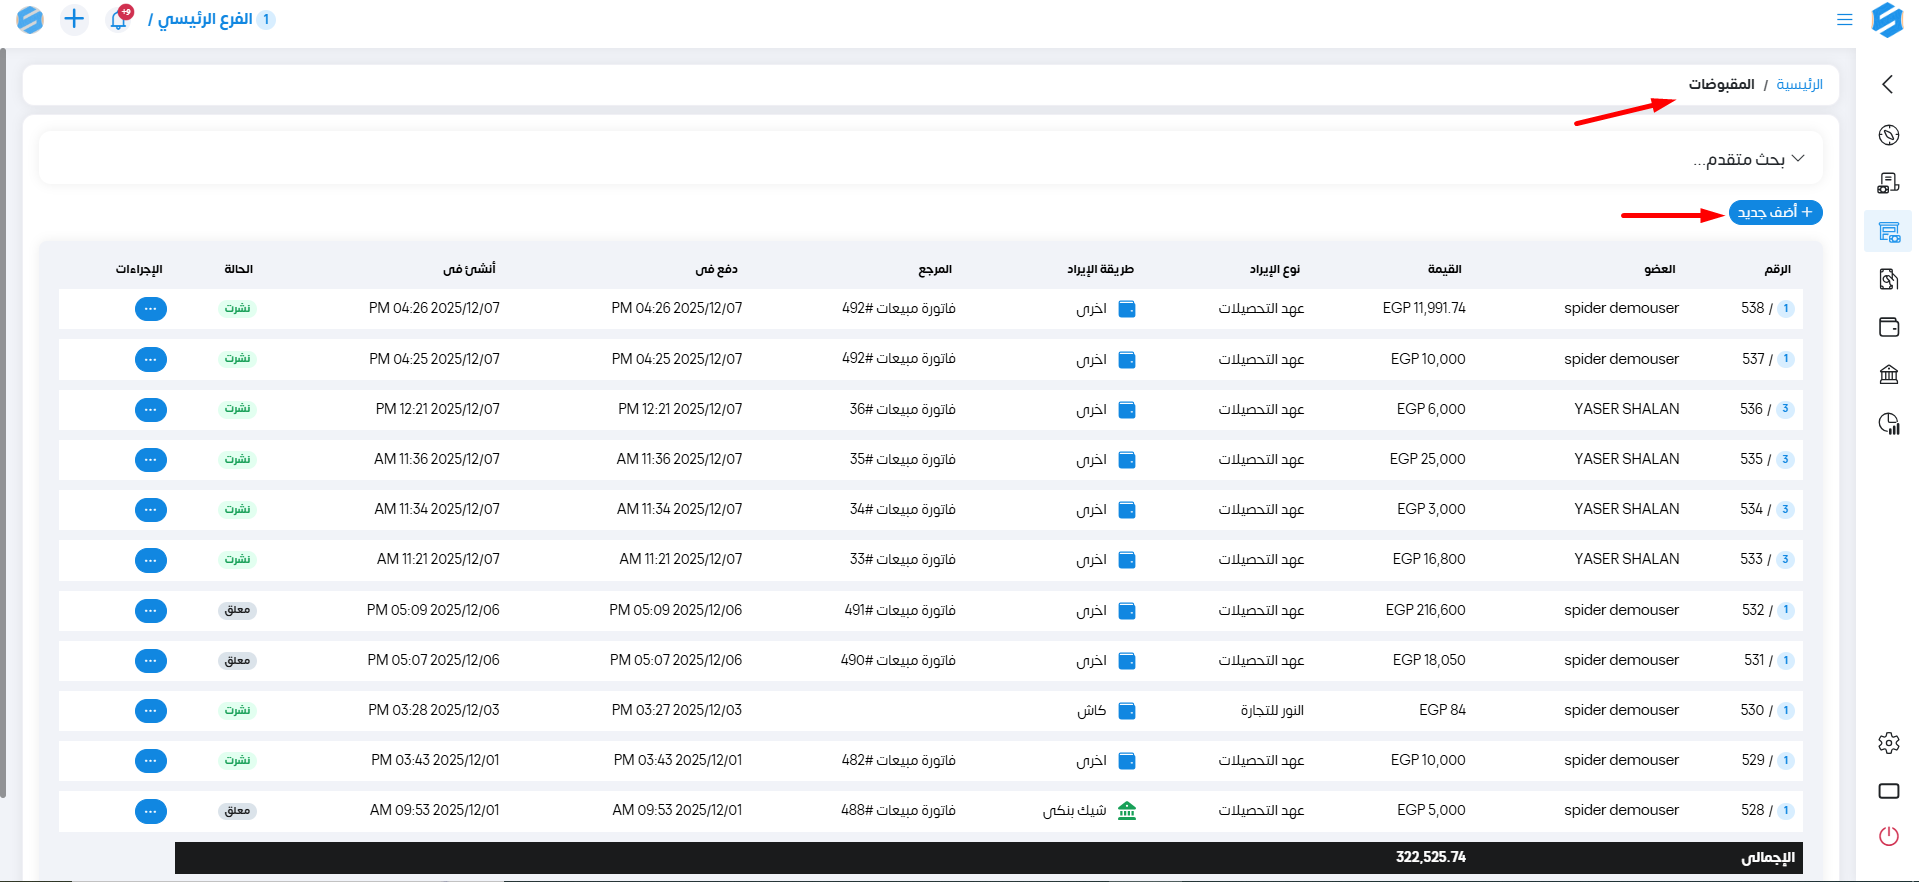This screenshot has width=1919, height=882.
Task: Open actions menu for receipt 538
Action: click(151, 309)
